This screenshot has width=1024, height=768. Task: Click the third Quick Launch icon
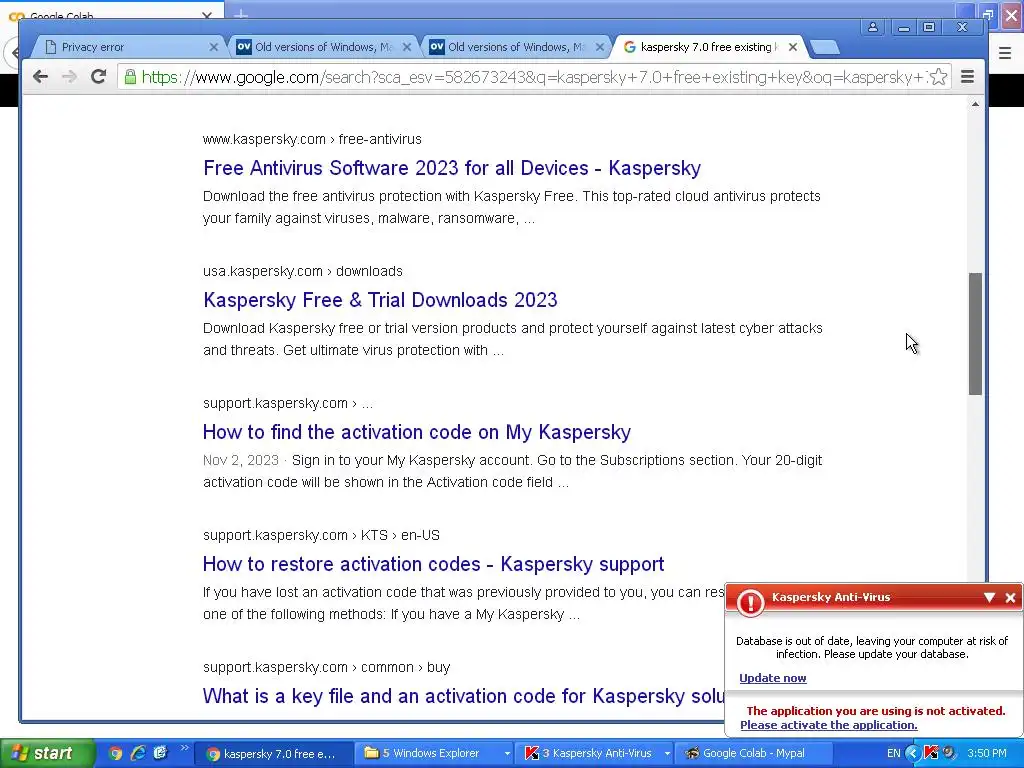[161, 753]
